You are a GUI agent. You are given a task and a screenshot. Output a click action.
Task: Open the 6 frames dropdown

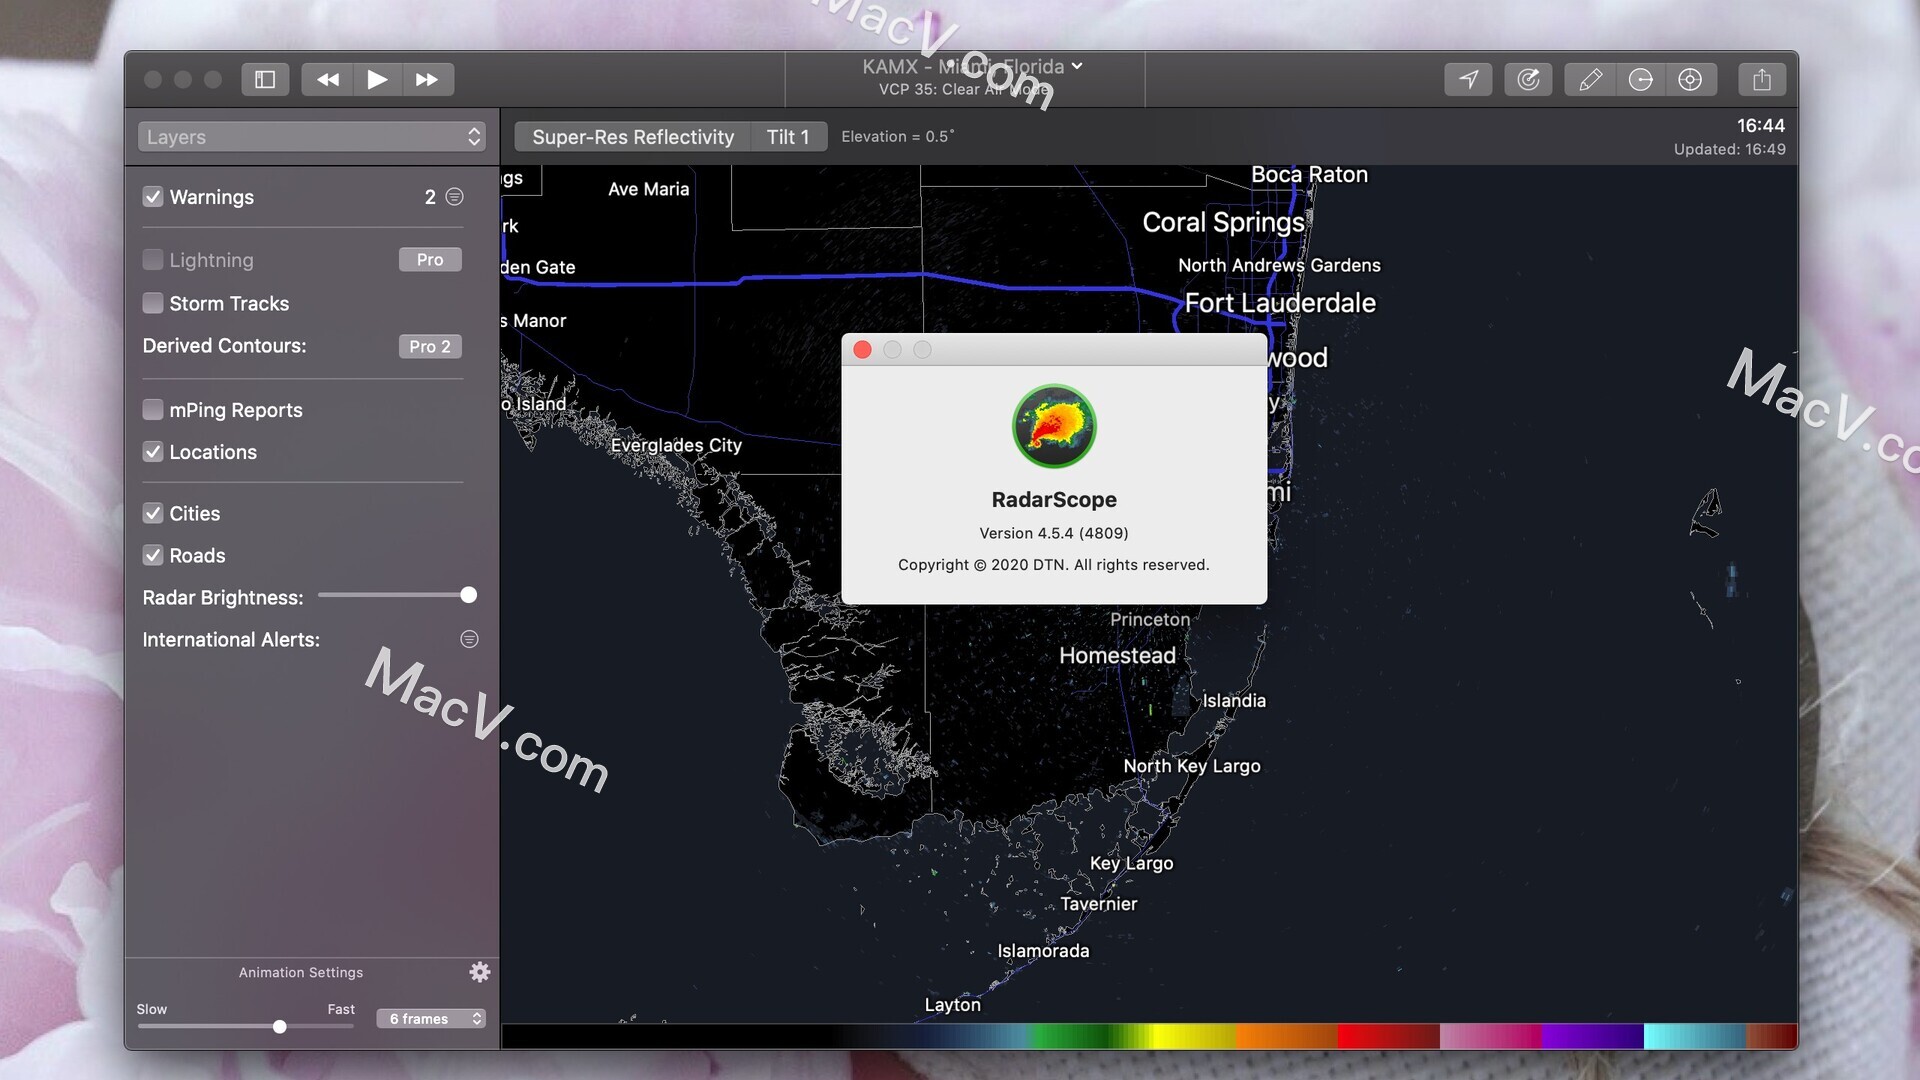(x=431, y=1018)
